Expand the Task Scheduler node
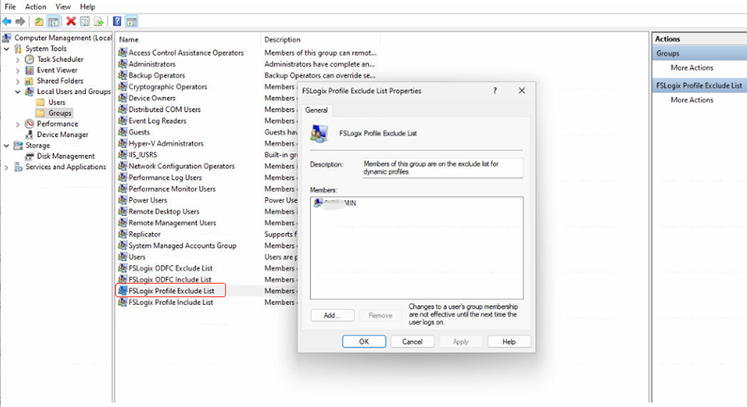747x407 pixels. tap(18, 60)
